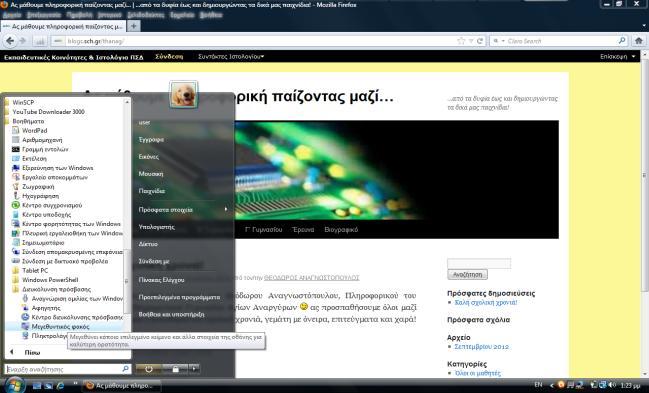
Task: Click Πίσω to return in Start menu
Action: (32, 353)
